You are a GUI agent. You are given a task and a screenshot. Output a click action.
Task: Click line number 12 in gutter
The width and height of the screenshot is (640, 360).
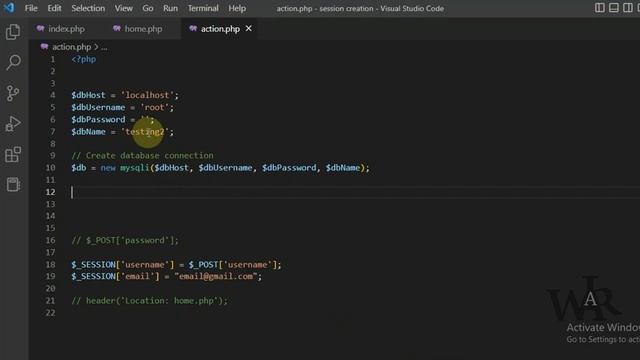coord(50,192)
